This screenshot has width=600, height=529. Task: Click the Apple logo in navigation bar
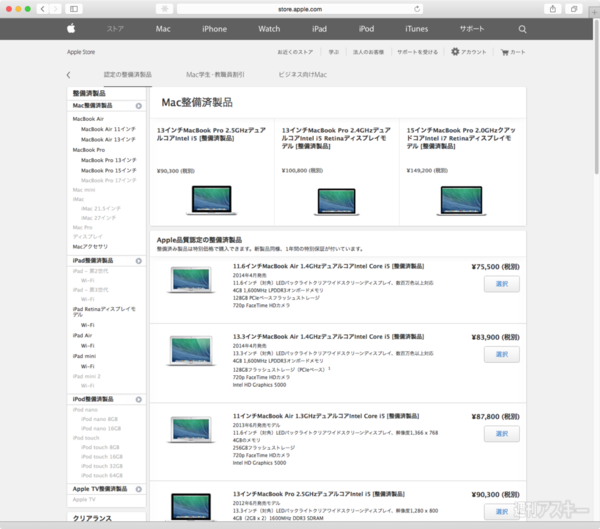coord(71,29)
